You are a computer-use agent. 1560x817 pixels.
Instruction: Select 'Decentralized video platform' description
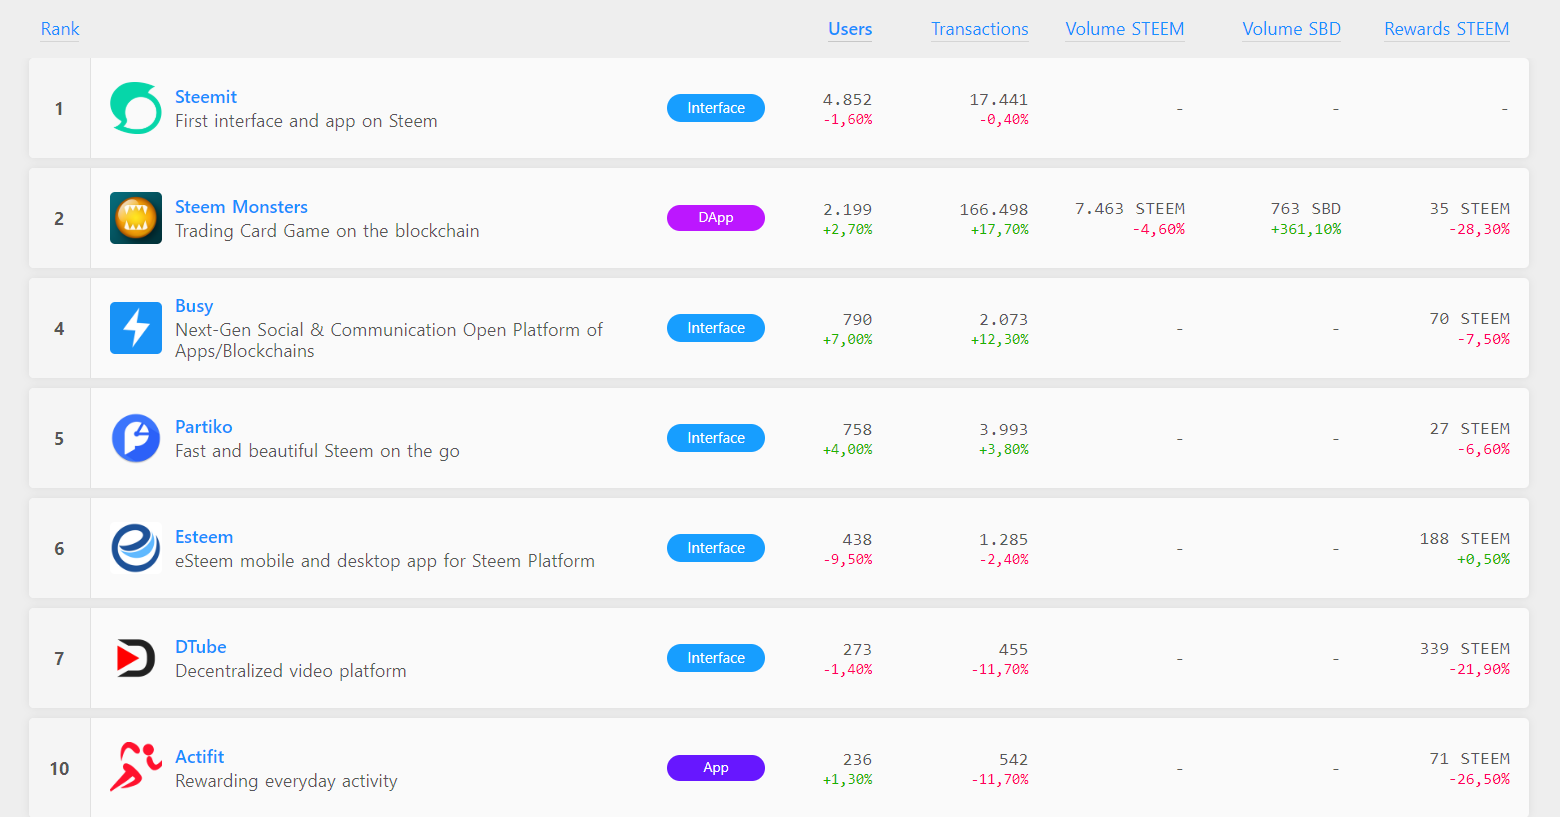pos(291,671)
